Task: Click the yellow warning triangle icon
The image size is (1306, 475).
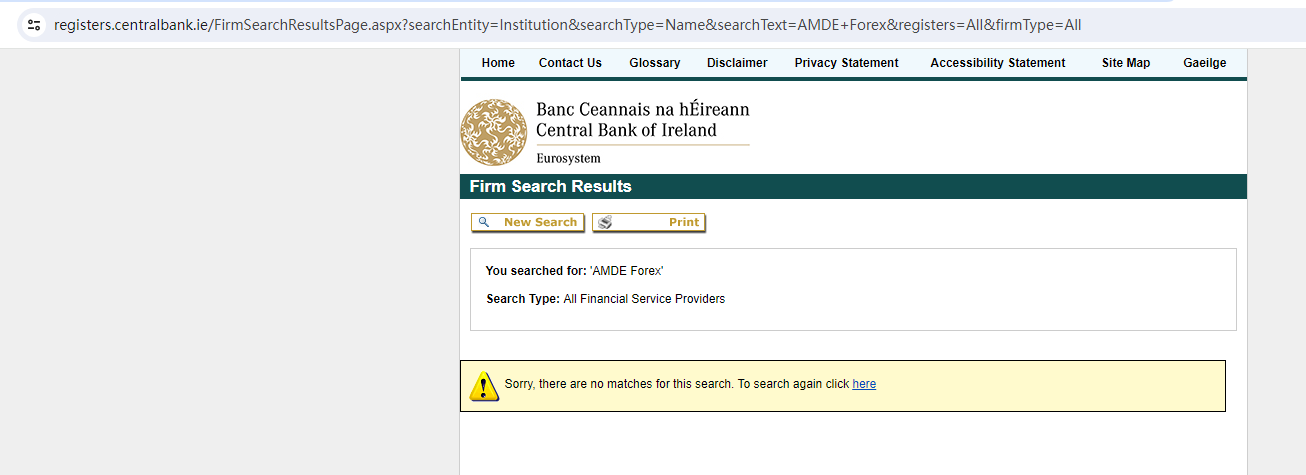Action: [x=483, y=386]
